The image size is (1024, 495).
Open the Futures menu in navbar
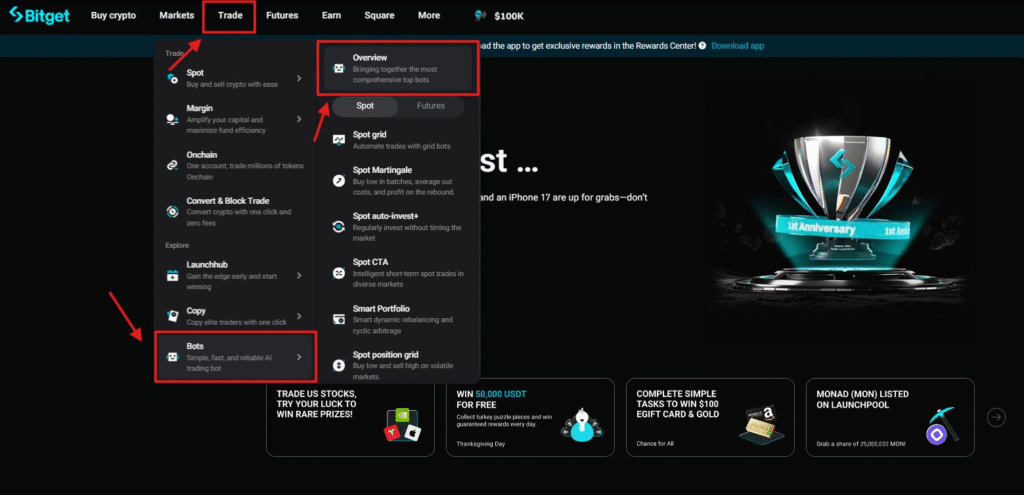click(282, 16)
